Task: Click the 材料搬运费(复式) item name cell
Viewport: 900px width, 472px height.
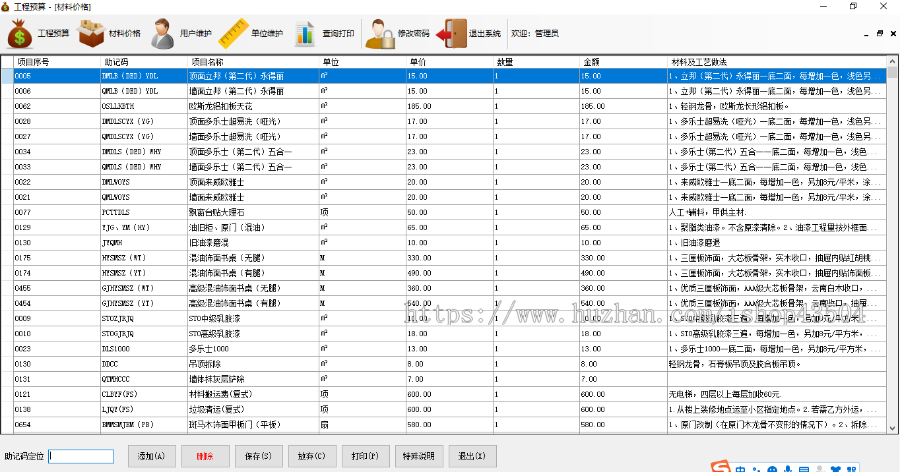Action: tap(254, 394)
